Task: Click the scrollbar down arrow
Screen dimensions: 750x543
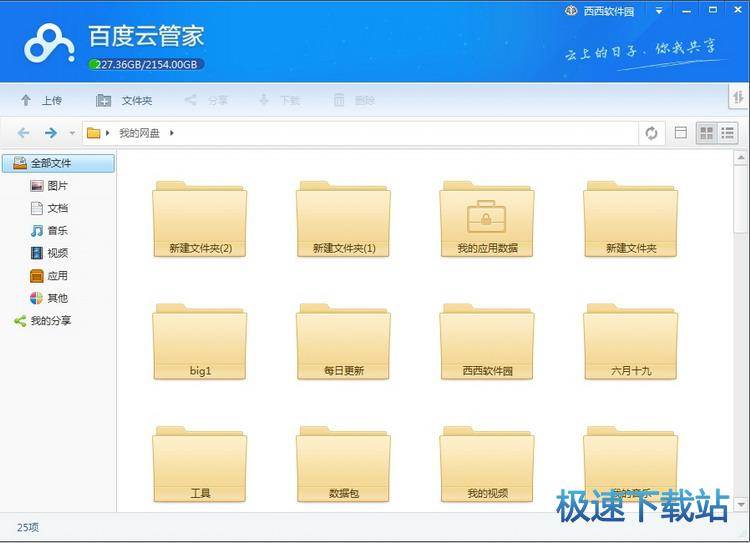Action: tap(741, 504)
